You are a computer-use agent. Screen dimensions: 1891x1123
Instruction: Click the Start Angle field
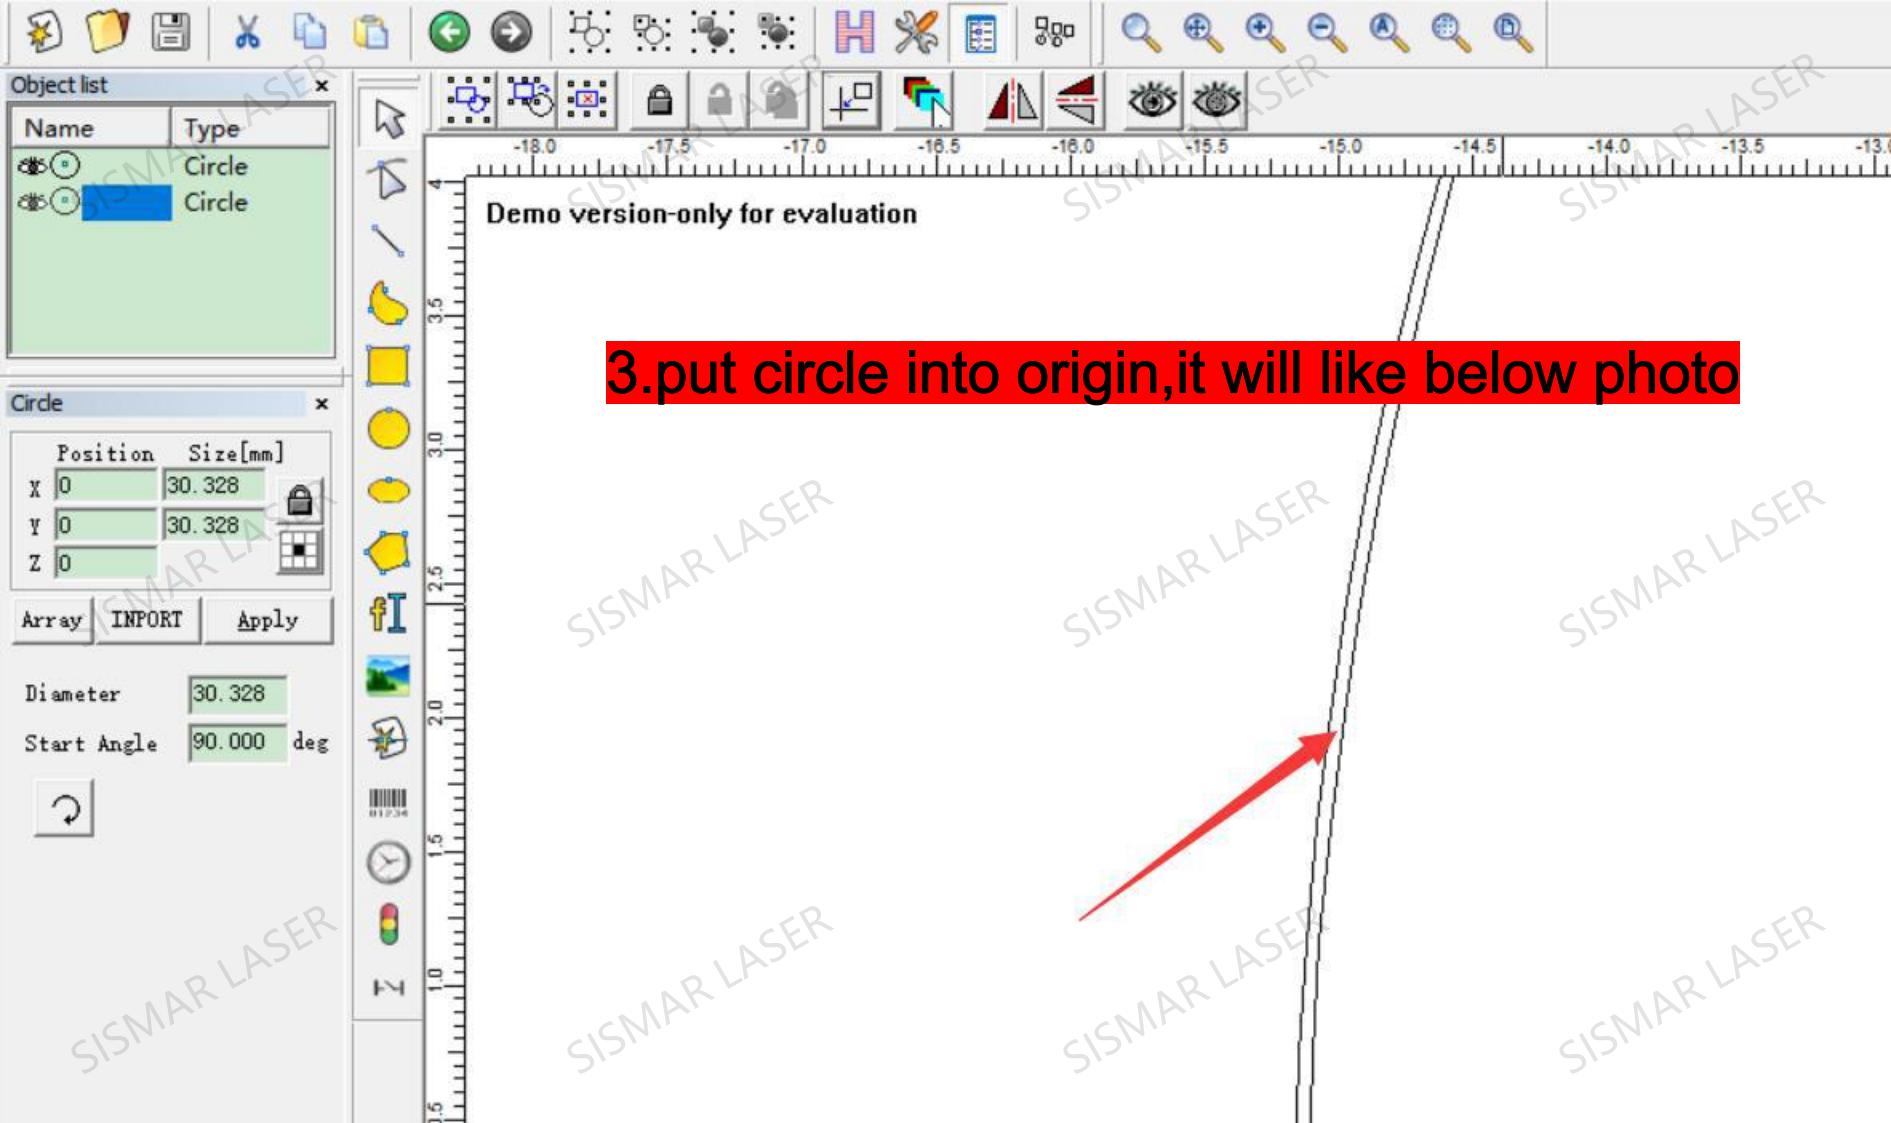[238, 742]
